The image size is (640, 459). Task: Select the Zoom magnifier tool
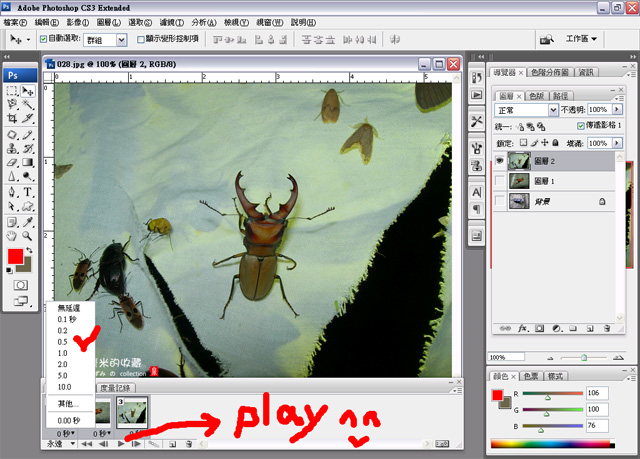coord(27,237)
